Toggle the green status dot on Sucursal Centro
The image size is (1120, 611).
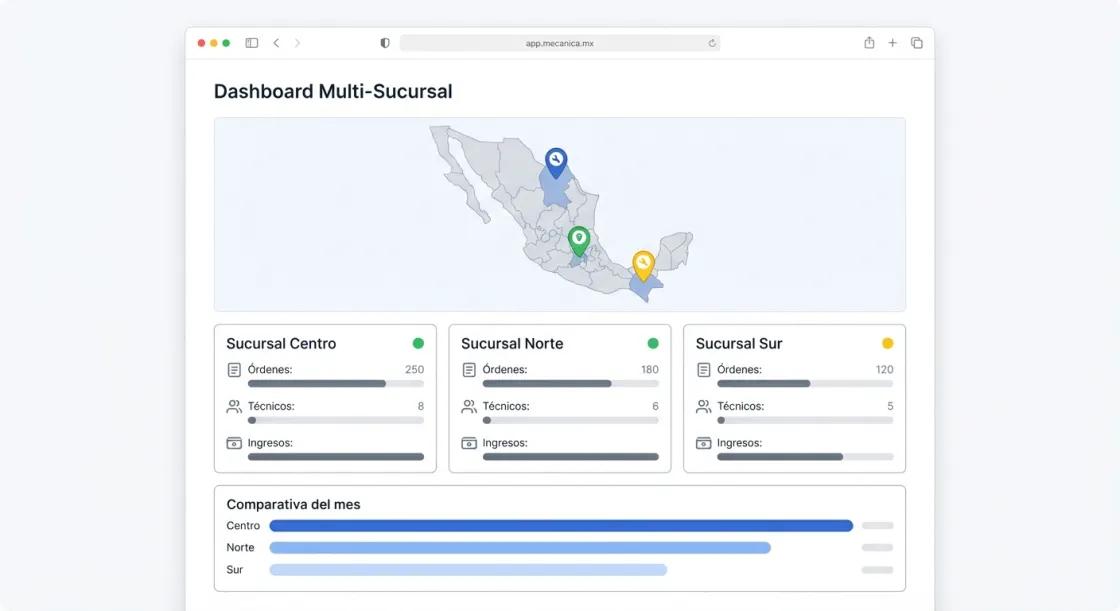coord(420,342)
